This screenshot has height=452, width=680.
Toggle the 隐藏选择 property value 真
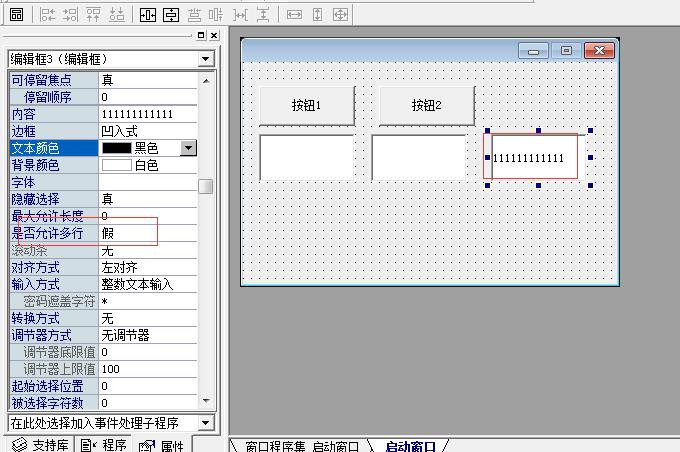click(x=148, y=199)
